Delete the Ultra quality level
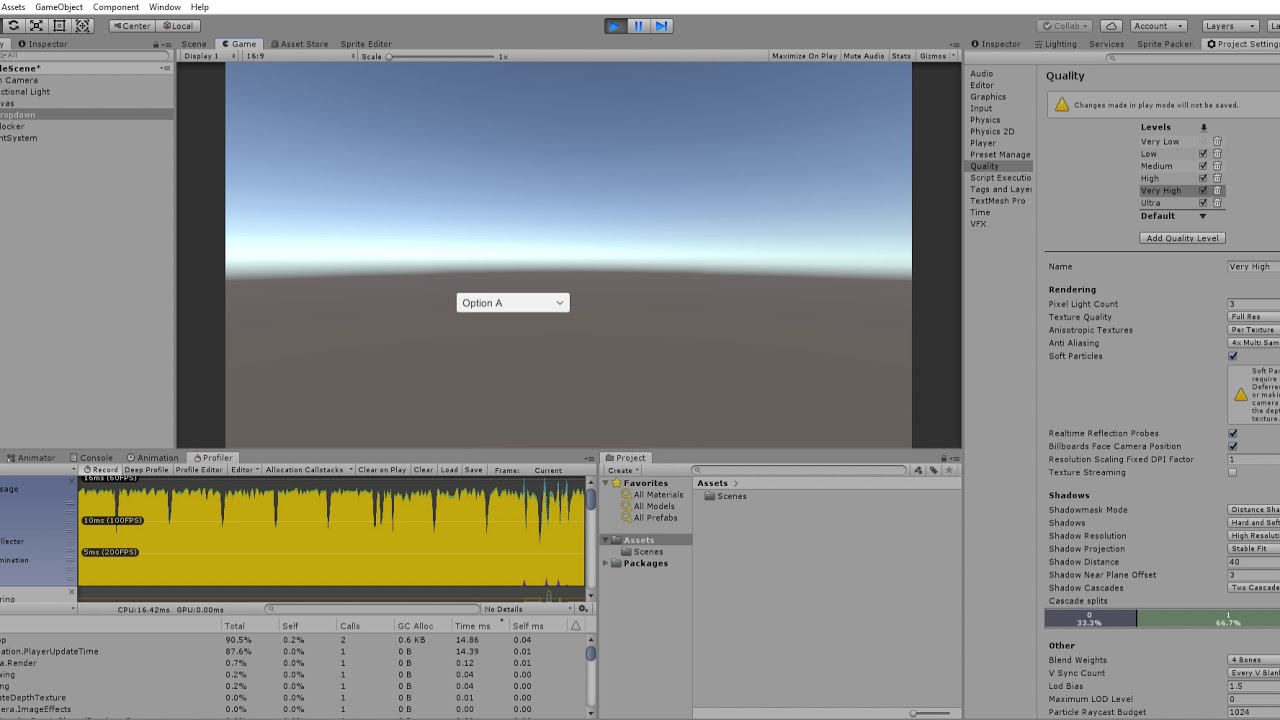This screenshot has height=720, width=1280. click(x=1217, y=203)
